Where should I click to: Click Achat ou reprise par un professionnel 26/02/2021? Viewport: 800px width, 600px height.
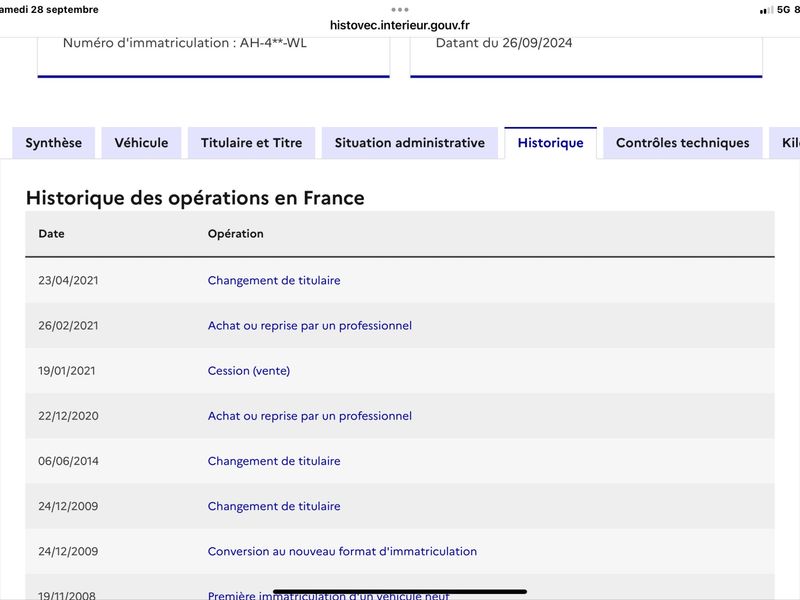(x=310, y=326)
